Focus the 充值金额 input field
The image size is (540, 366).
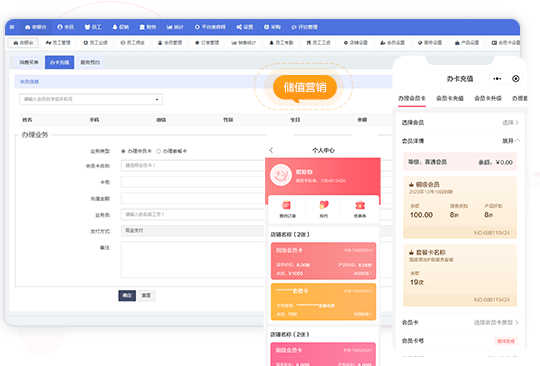(x=193, y=199)
